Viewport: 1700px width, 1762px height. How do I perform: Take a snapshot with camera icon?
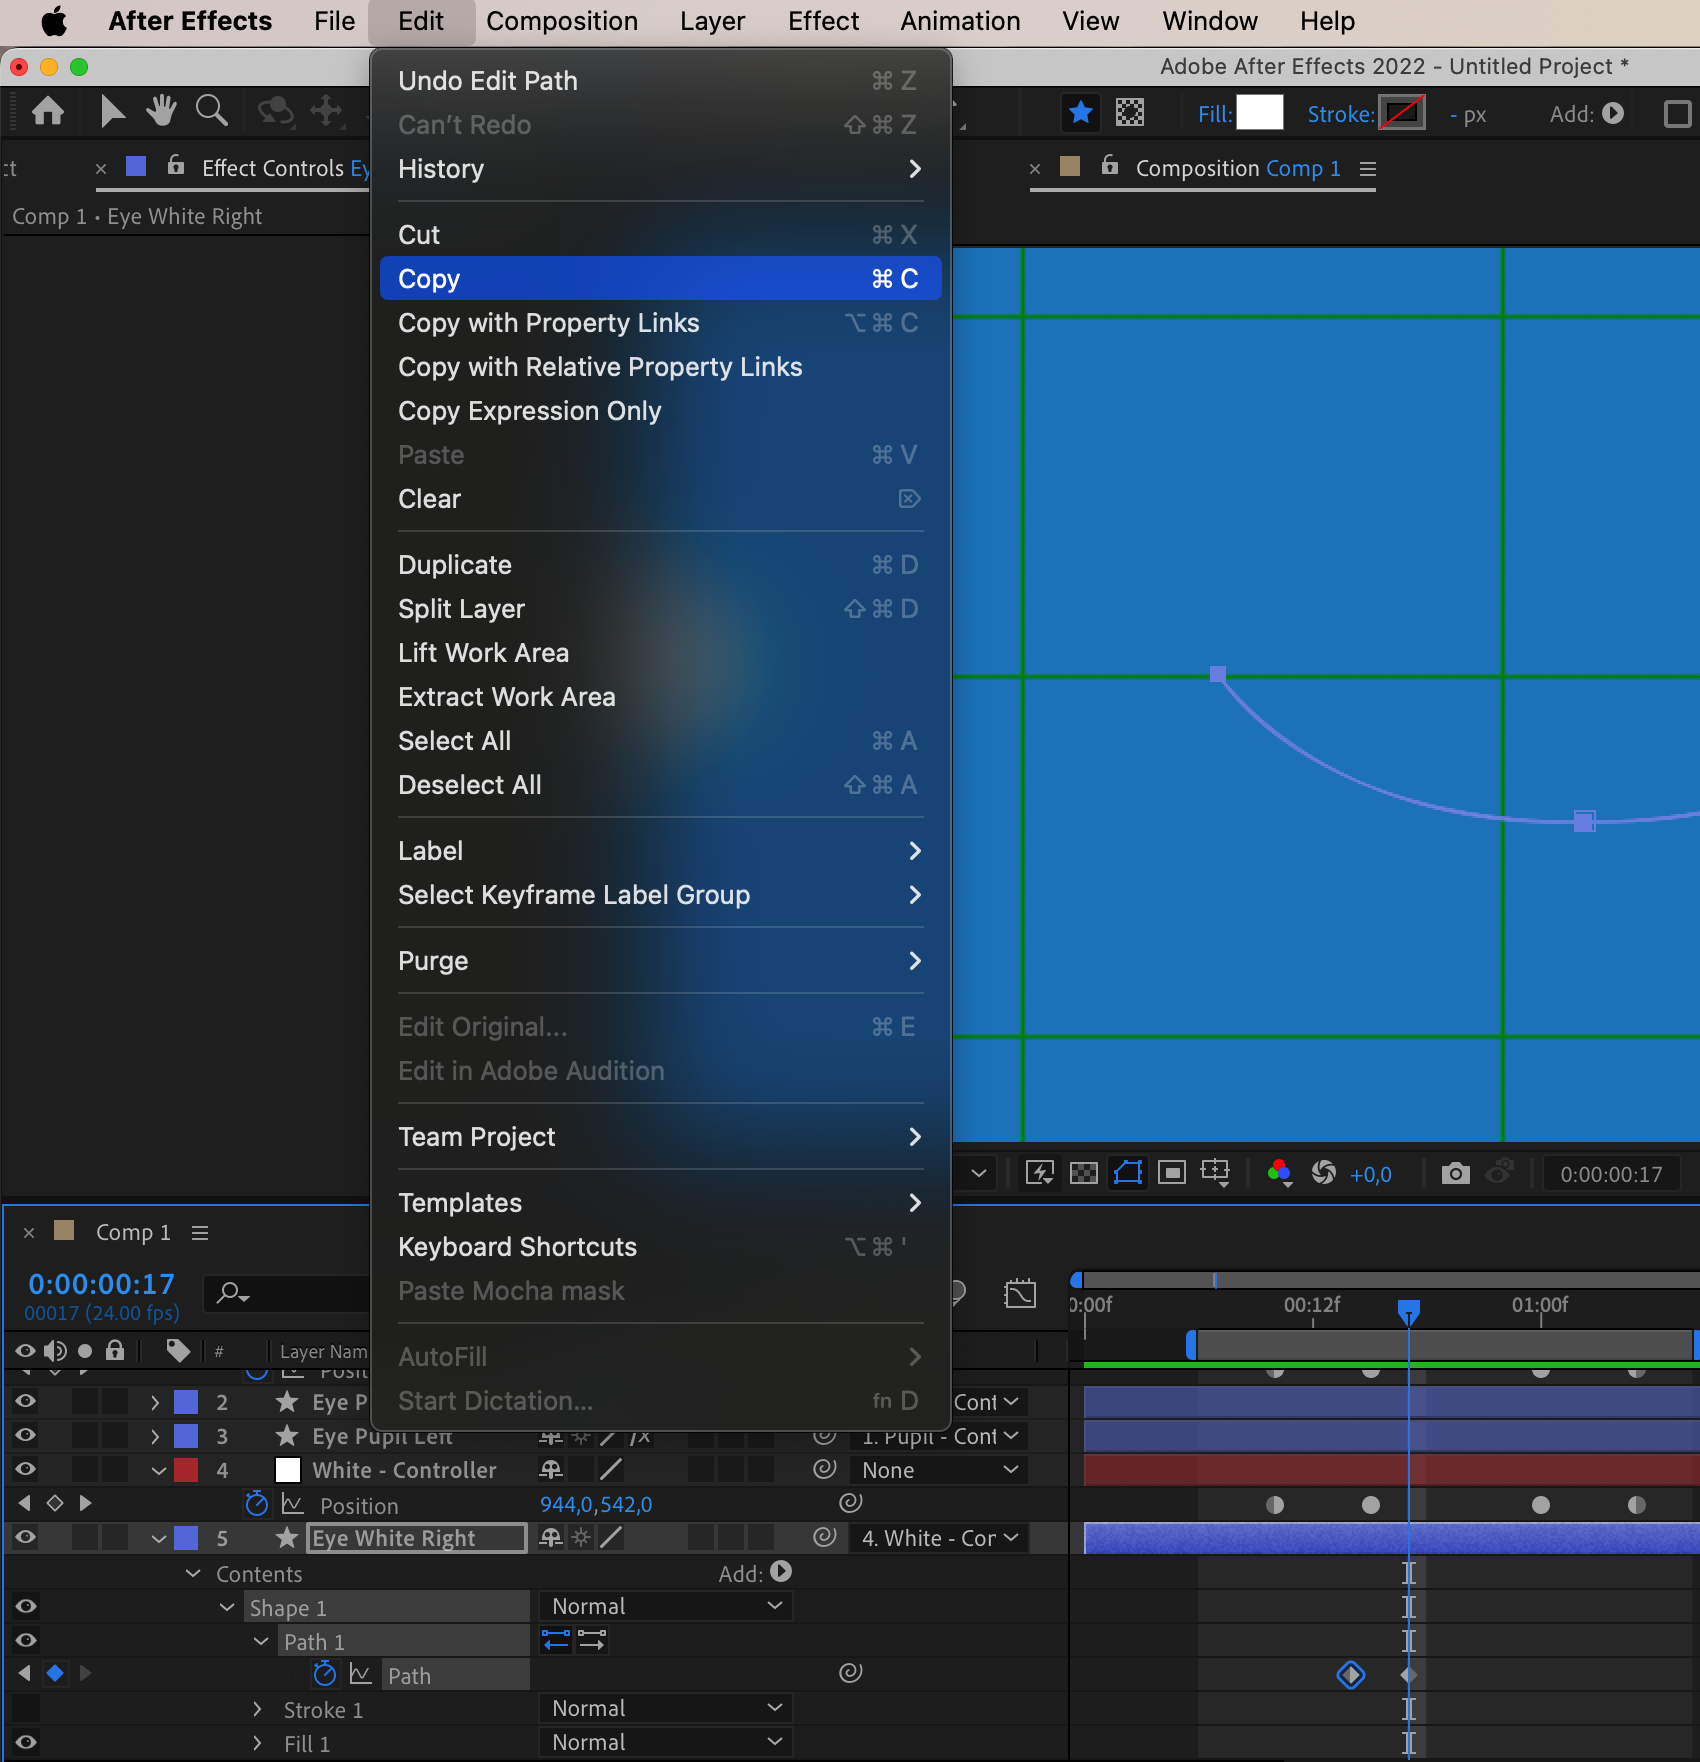(1455, 1173)
